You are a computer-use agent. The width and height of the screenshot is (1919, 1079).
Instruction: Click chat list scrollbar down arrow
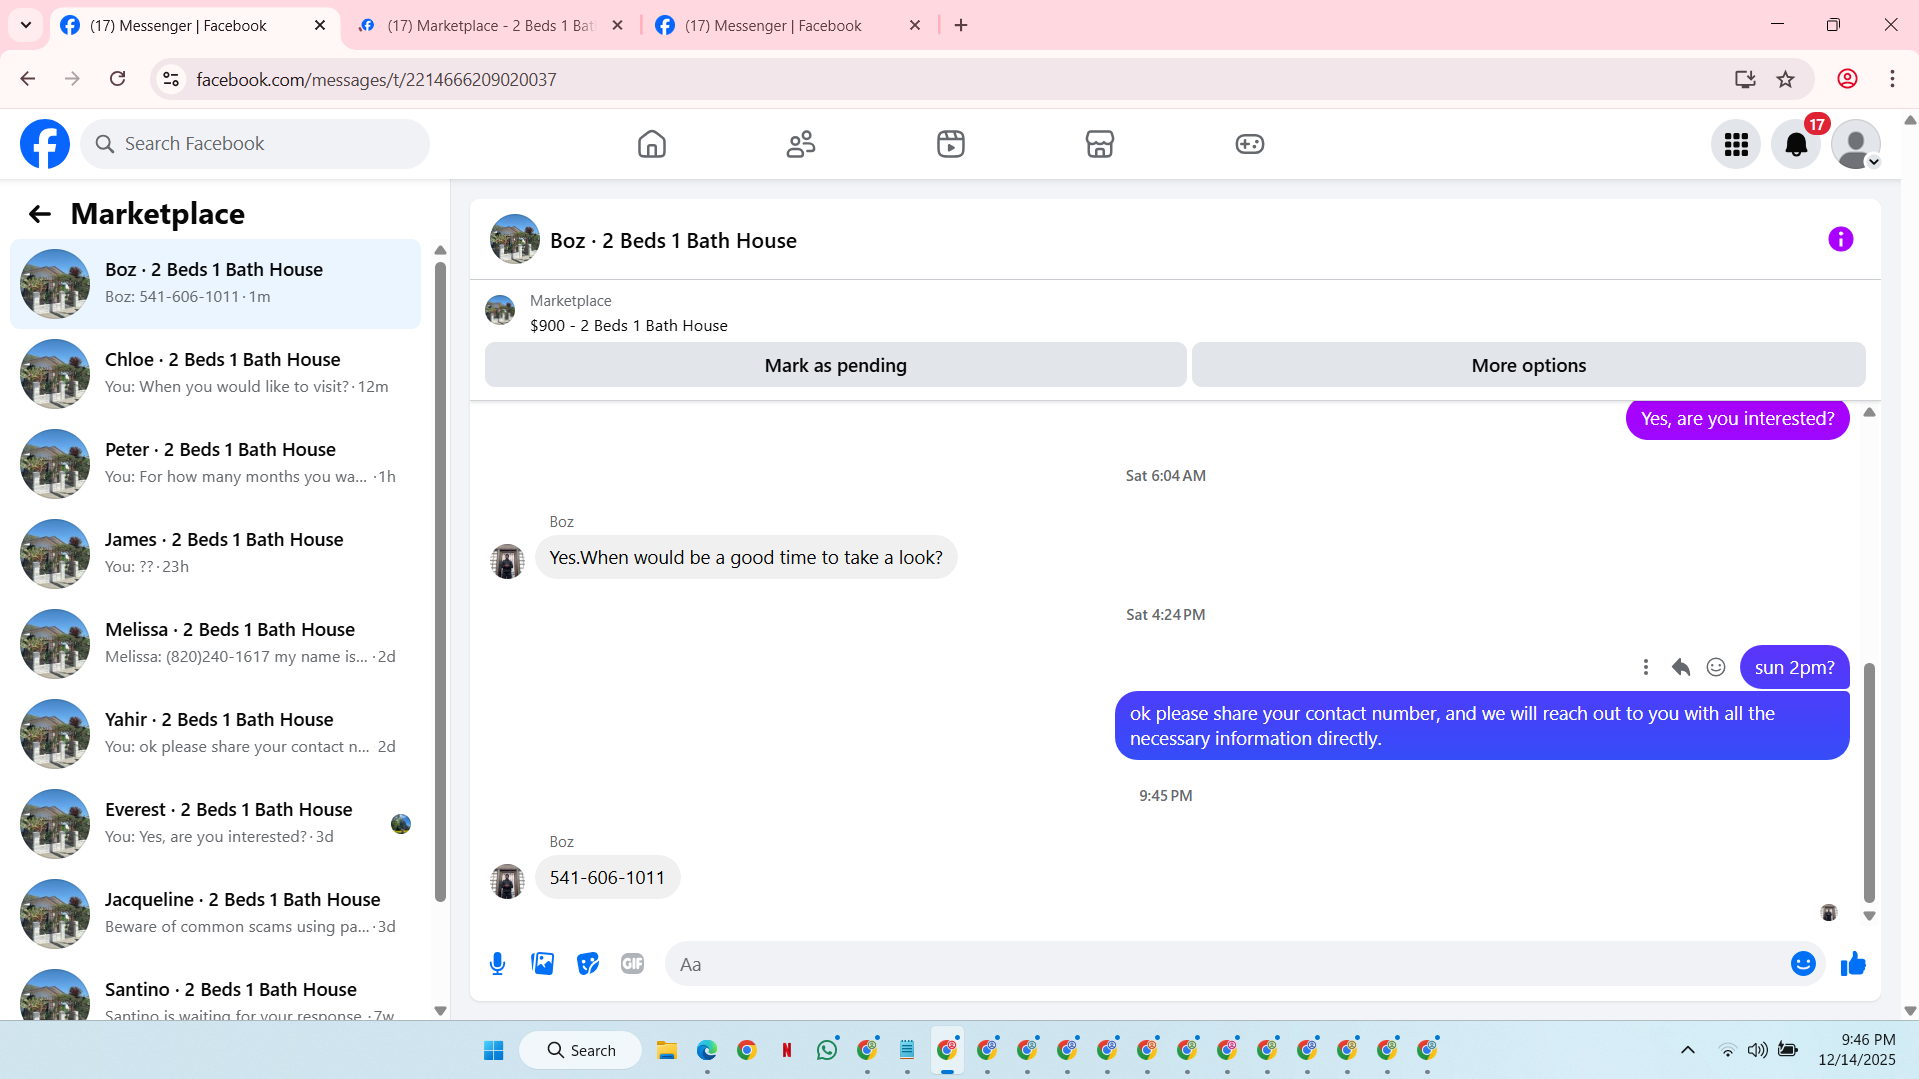click(x=440, y=1011)
